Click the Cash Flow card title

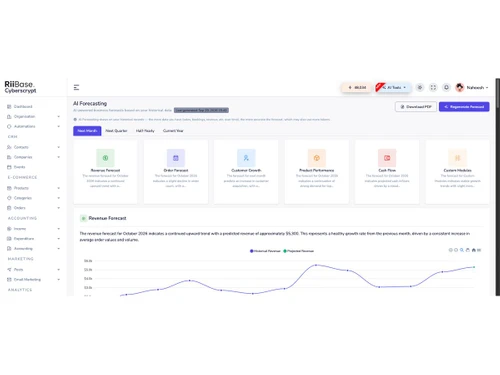pos(387,170)
